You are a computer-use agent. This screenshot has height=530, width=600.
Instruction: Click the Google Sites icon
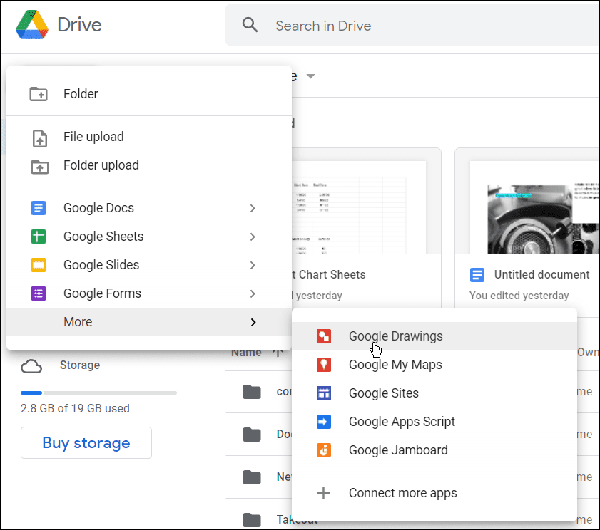tap(324, 393)
